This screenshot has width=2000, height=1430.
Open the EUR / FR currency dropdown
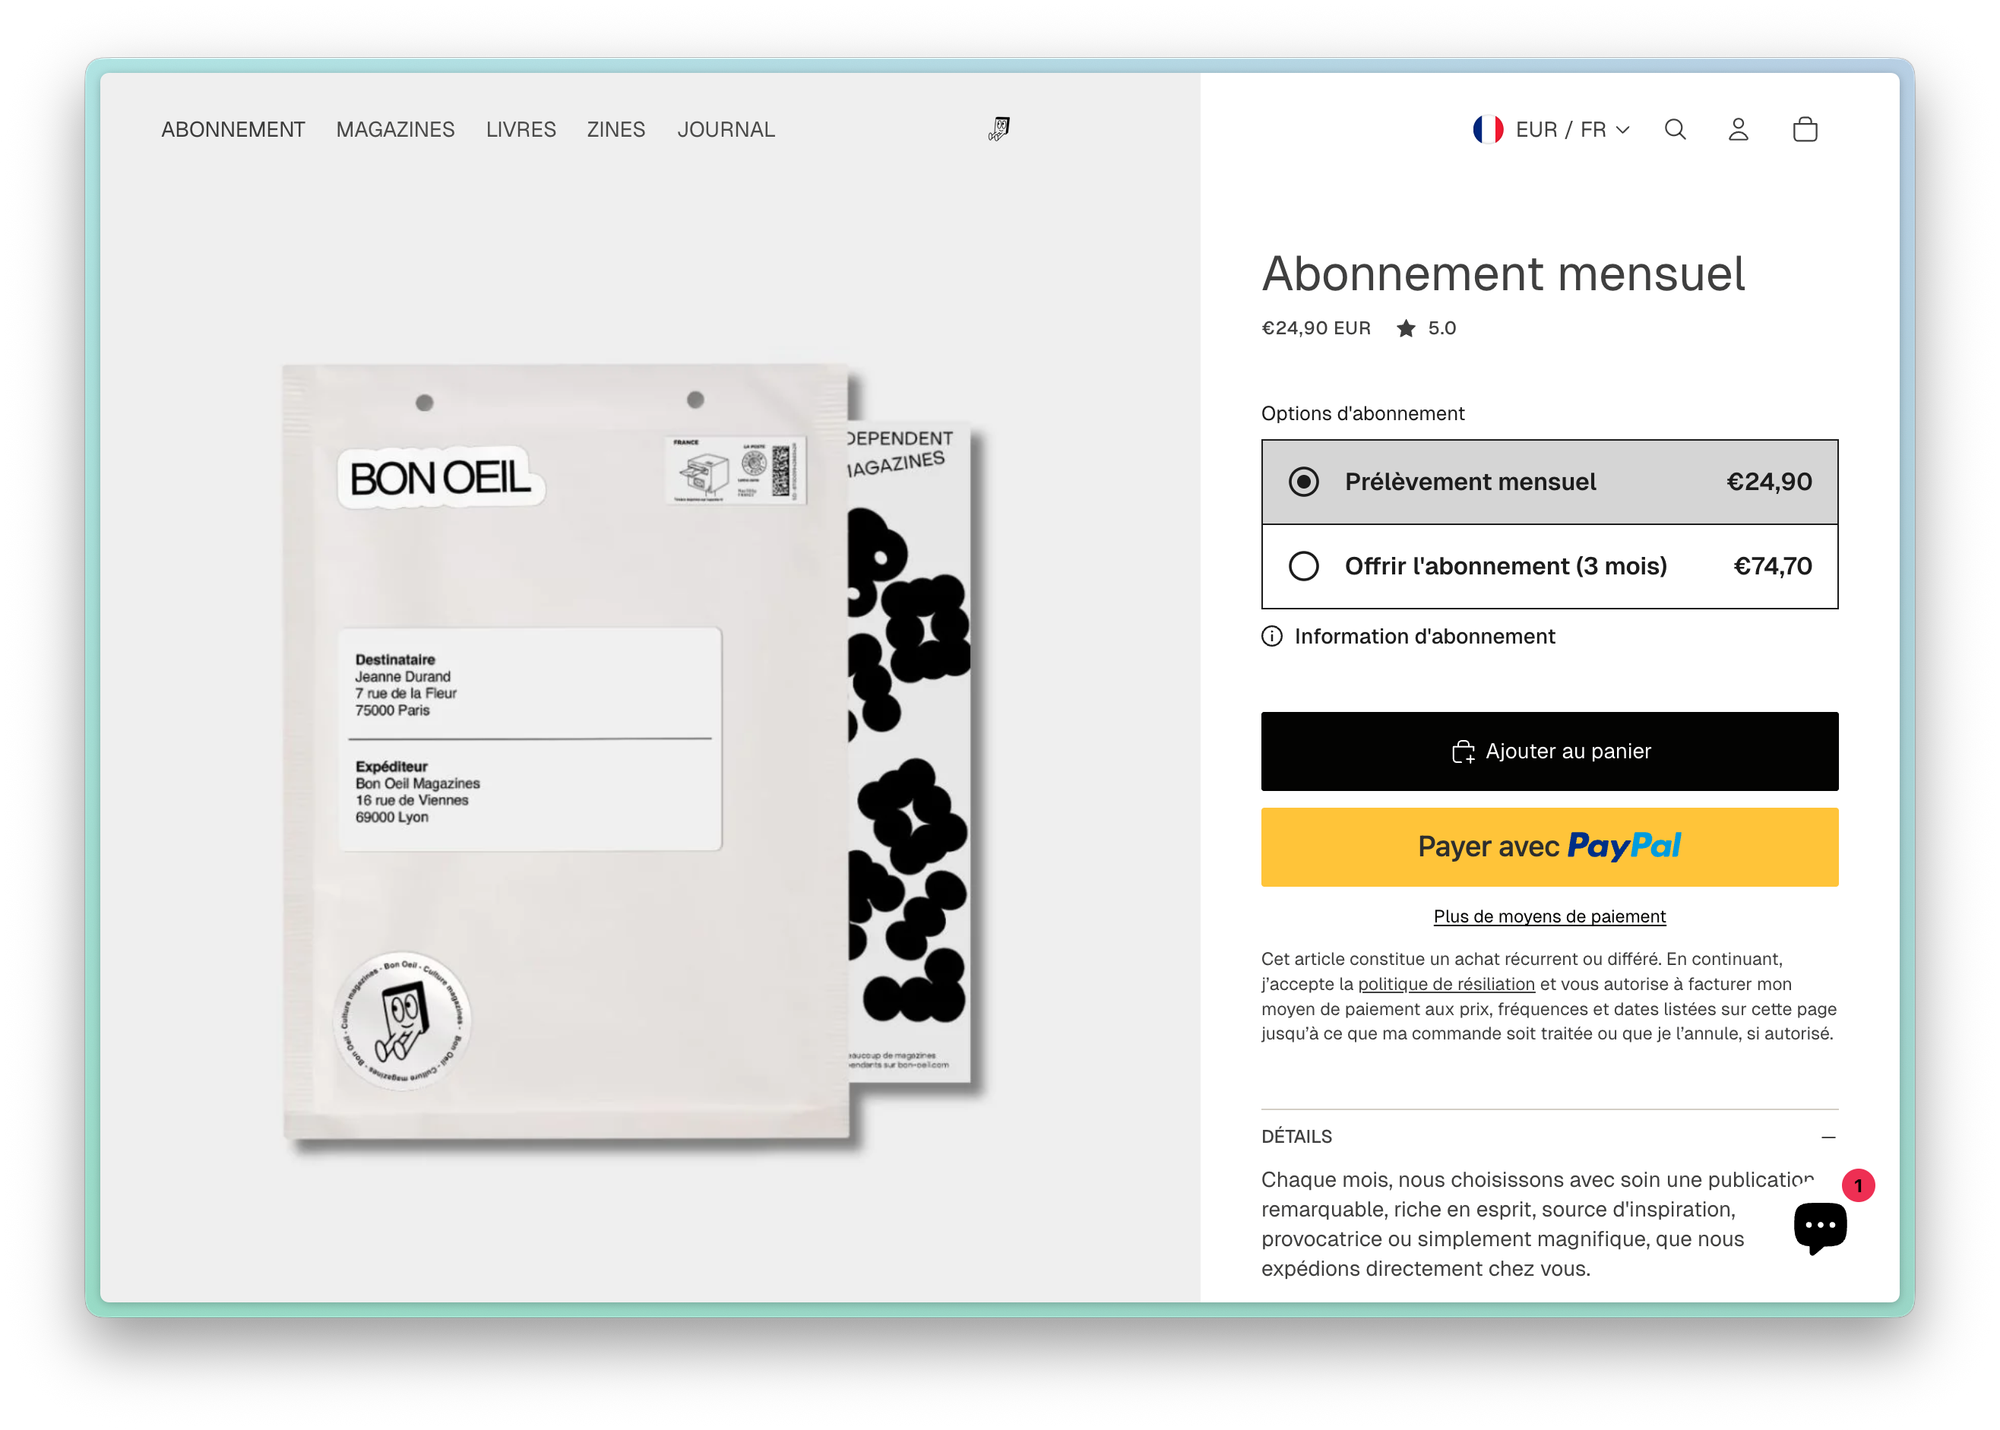click(x=1552, y=129)
